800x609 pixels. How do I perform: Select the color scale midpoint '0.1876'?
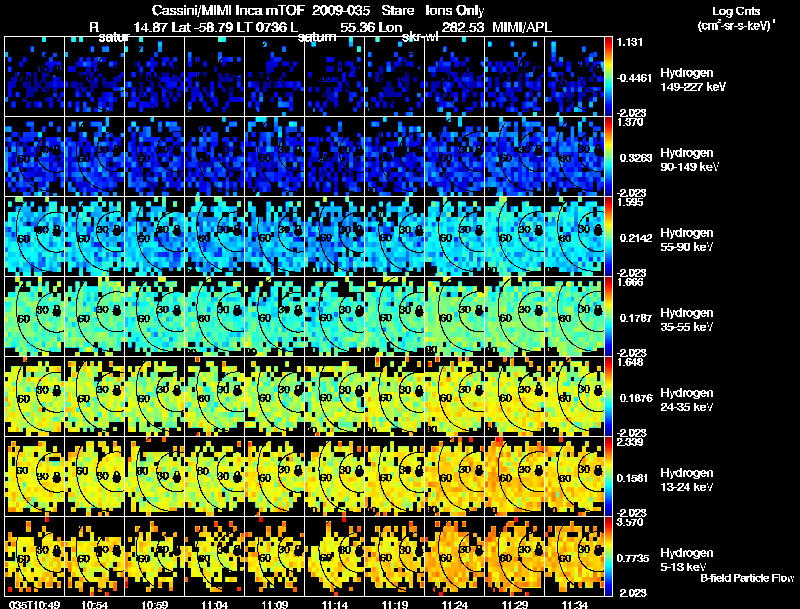point(636,398)
